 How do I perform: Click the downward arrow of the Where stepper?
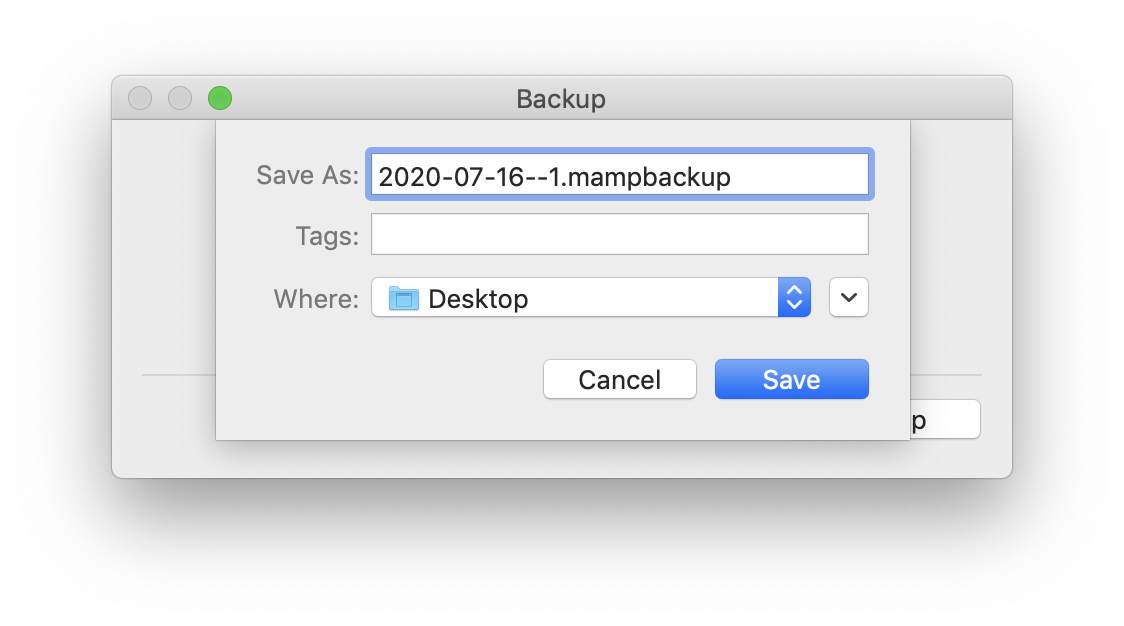(x=793, y=304)
